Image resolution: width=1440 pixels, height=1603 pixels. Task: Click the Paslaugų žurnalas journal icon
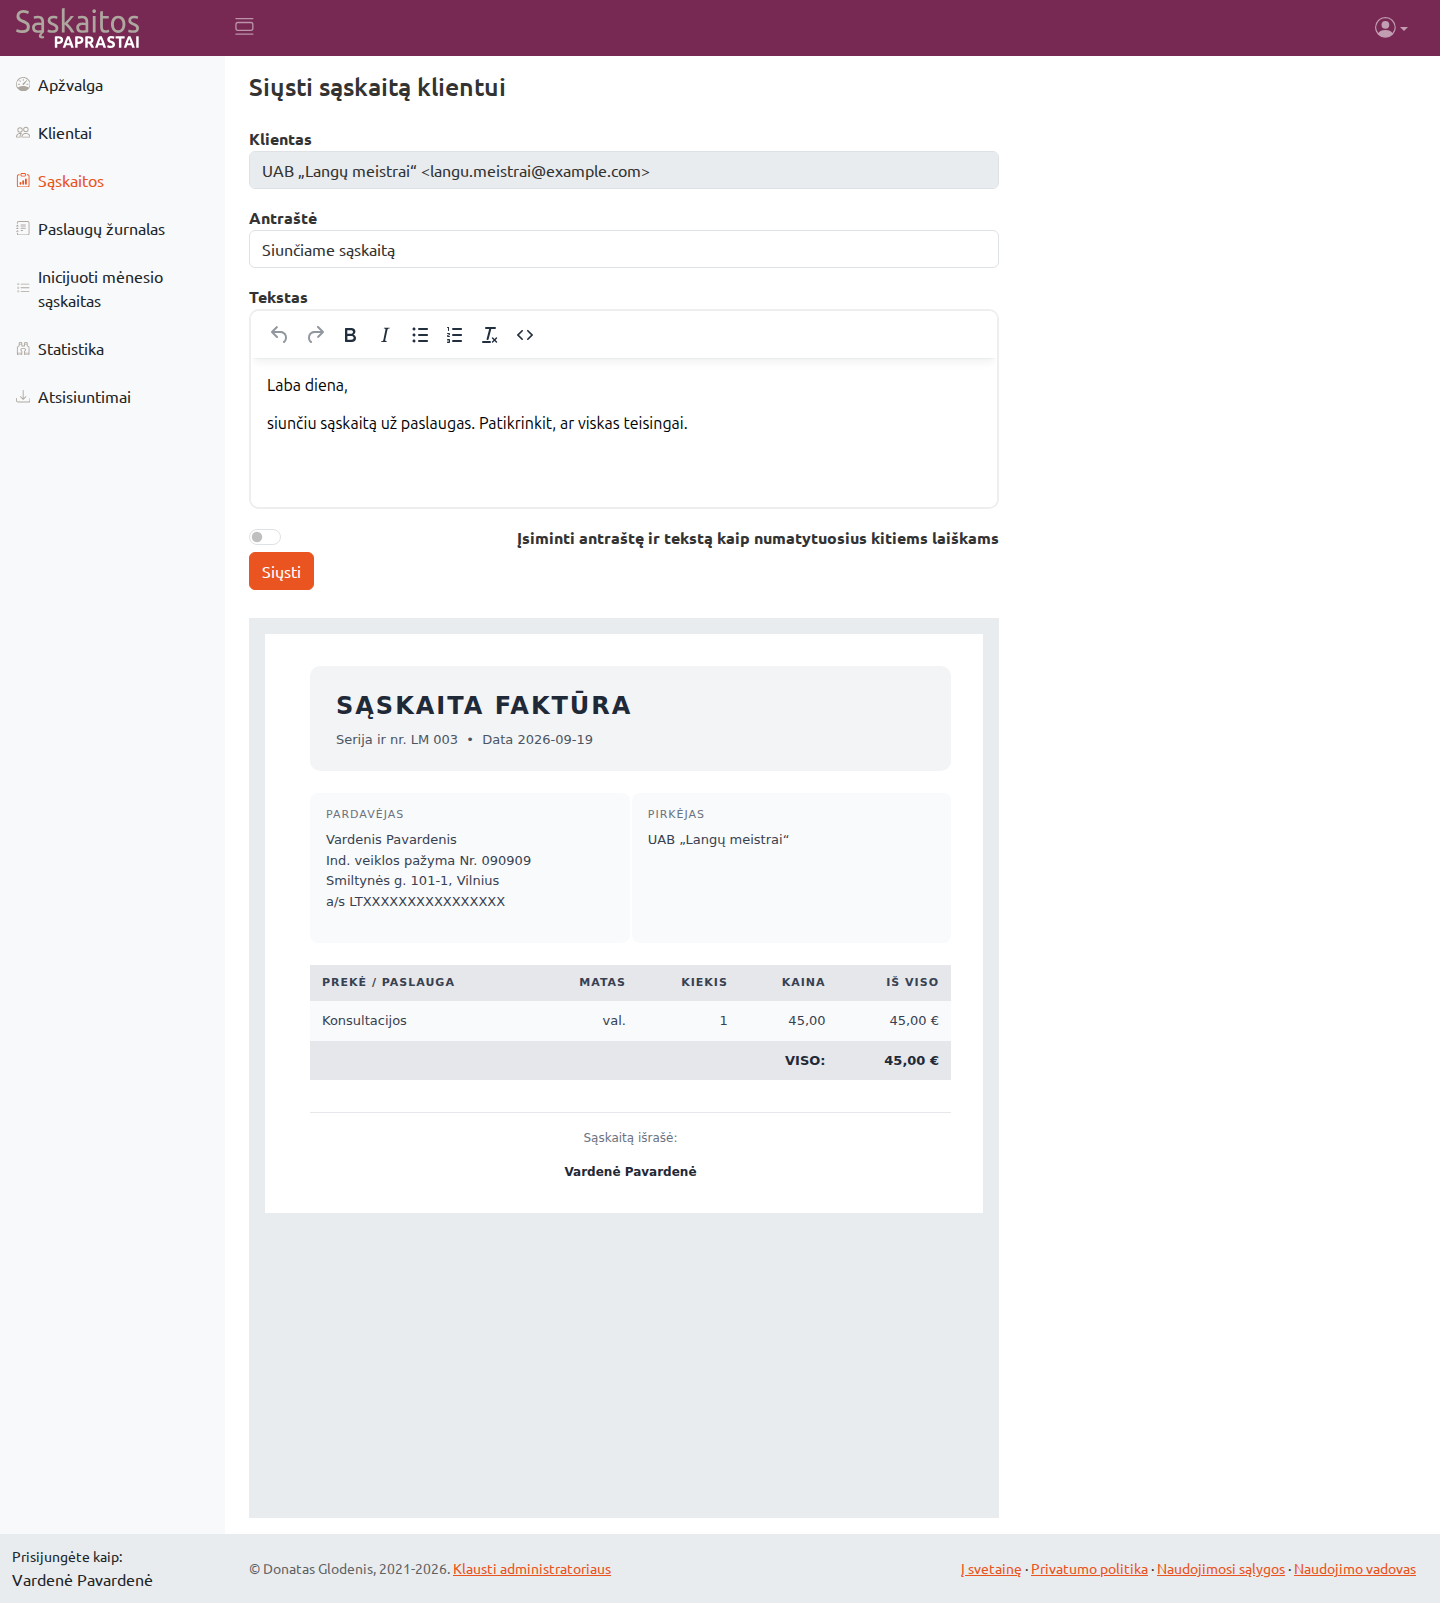click(23, 229)
